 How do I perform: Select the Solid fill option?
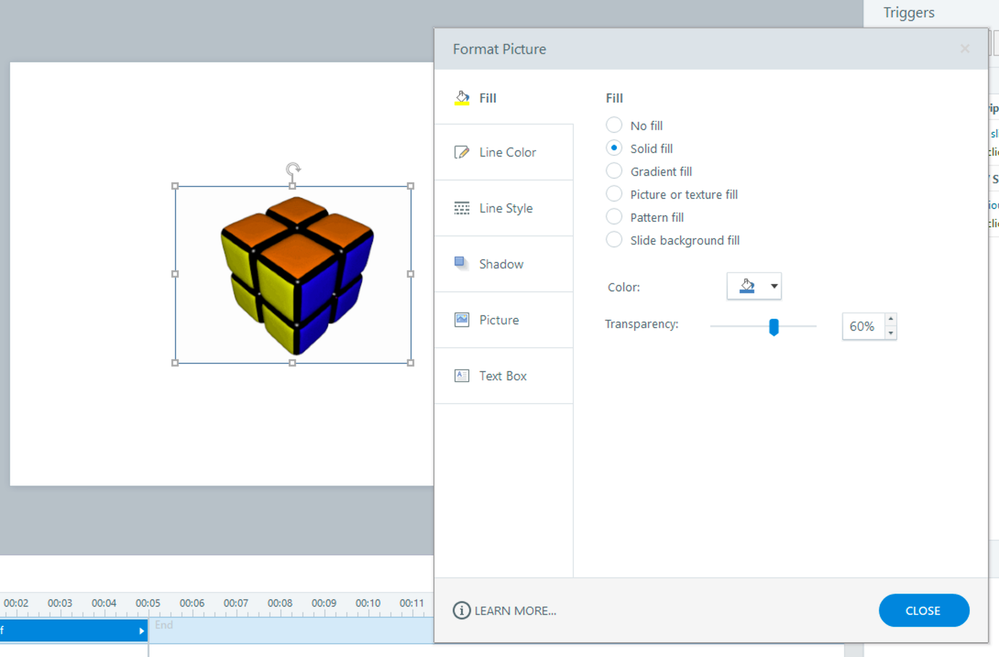(x=614, y=148)
